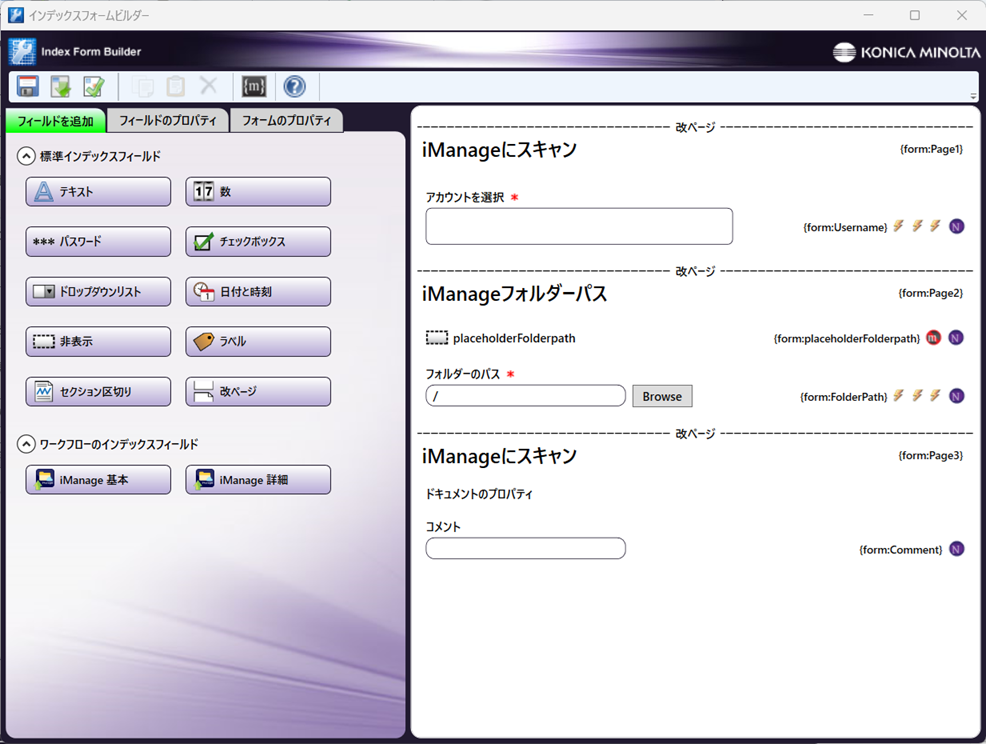Image resolution: width=986 pixels, height=744 pixels.
Task: Switch to the フィールドのプロパティ tab
Action: 166,120
